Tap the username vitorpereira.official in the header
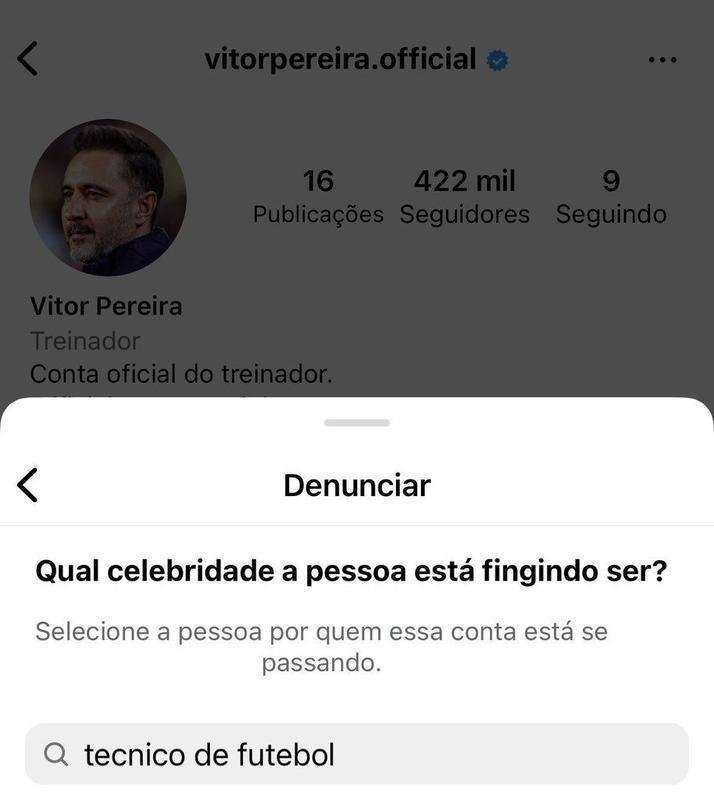Viewport: 714px width, 800px height. point(343,58)
